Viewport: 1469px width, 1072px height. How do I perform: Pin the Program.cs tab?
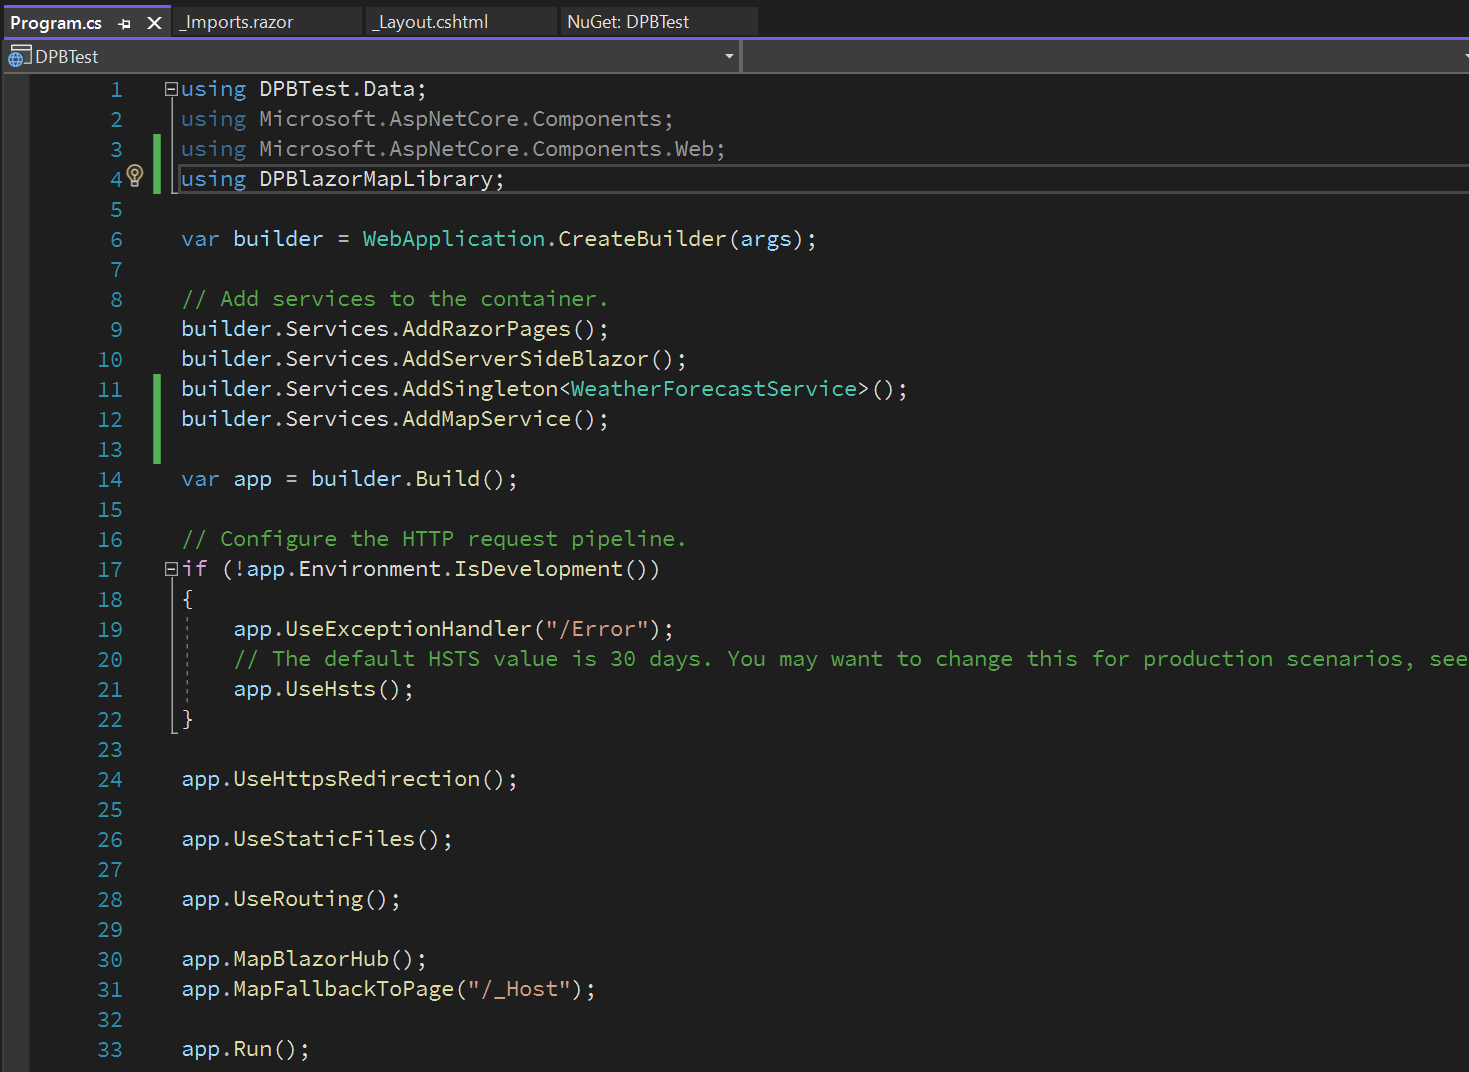coord(124,23)
